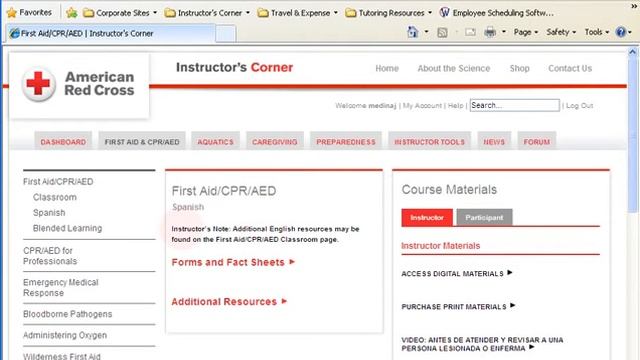Viewport: 640px width, 360px height.
Task: Switch to the Instructor materials tab
Action: (x=427, y=218)
